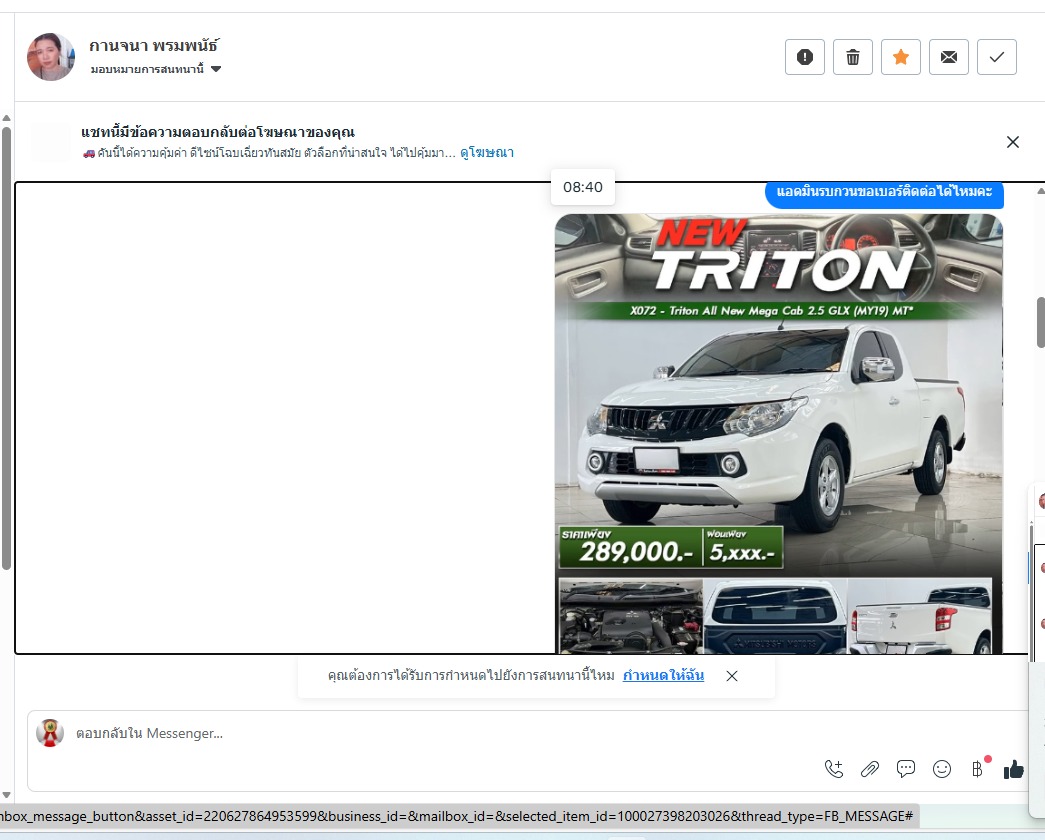Mark conversation as spam icon
This screenshot has width=1045, height=840.
[x=804, y=57]
